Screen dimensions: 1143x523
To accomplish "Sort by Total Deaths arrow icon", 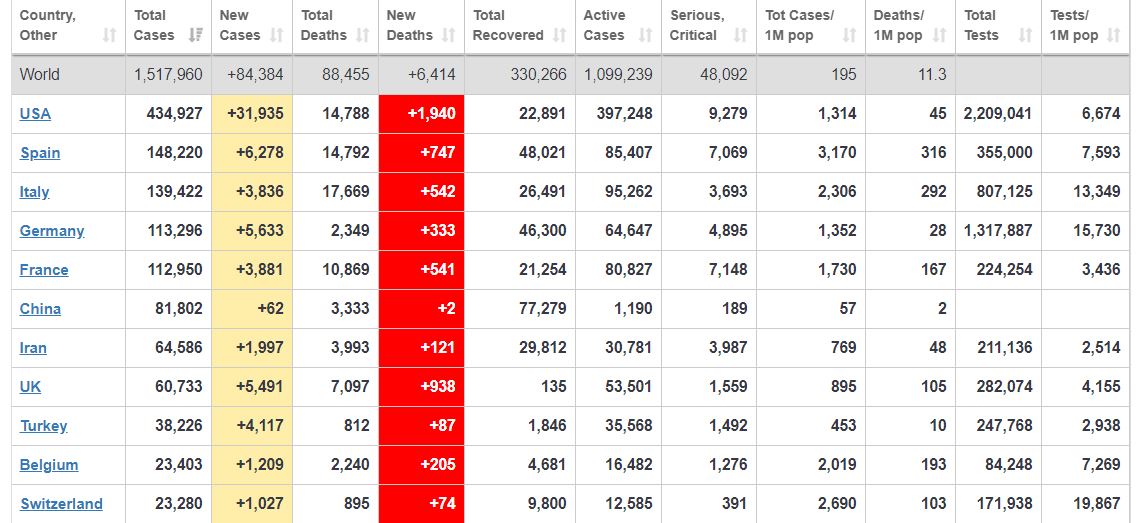I will [x=363, y=35].
